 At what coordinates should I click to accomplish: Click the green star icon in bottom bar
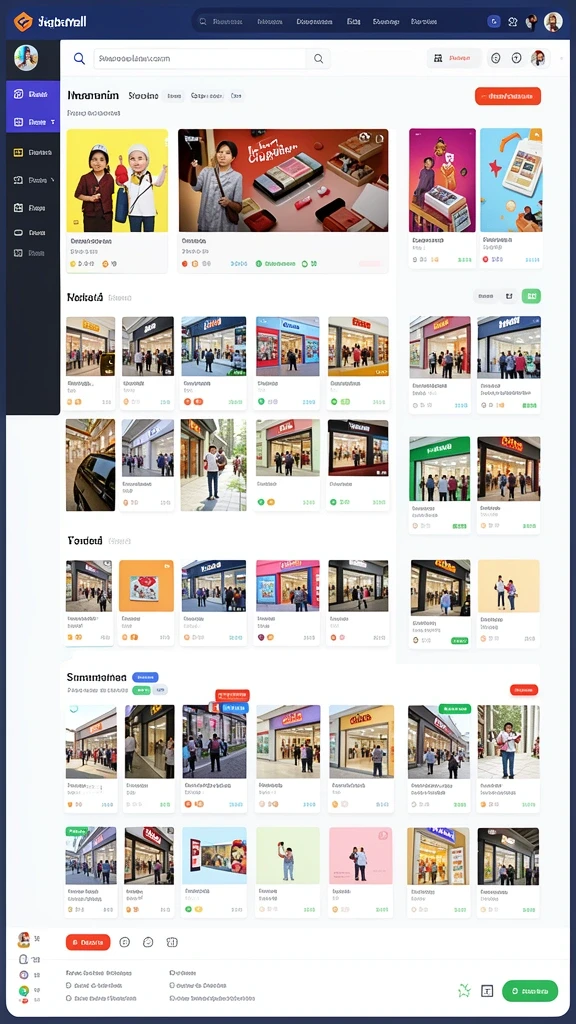pos(464,991)
